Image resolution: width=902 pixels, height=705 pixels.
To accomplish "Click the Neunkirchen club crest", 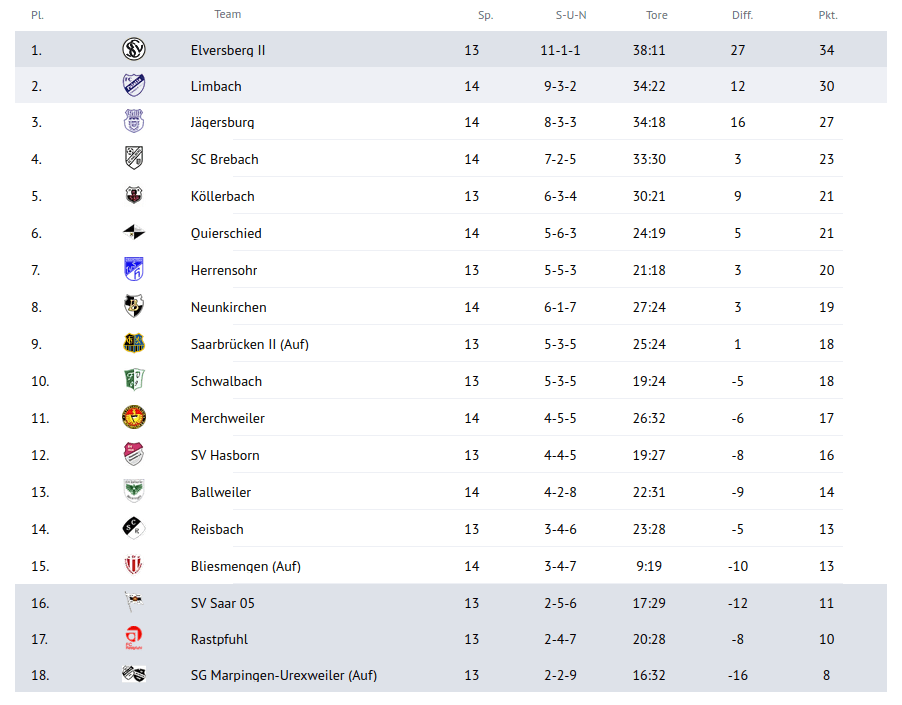I will click(x=133, y=307).
